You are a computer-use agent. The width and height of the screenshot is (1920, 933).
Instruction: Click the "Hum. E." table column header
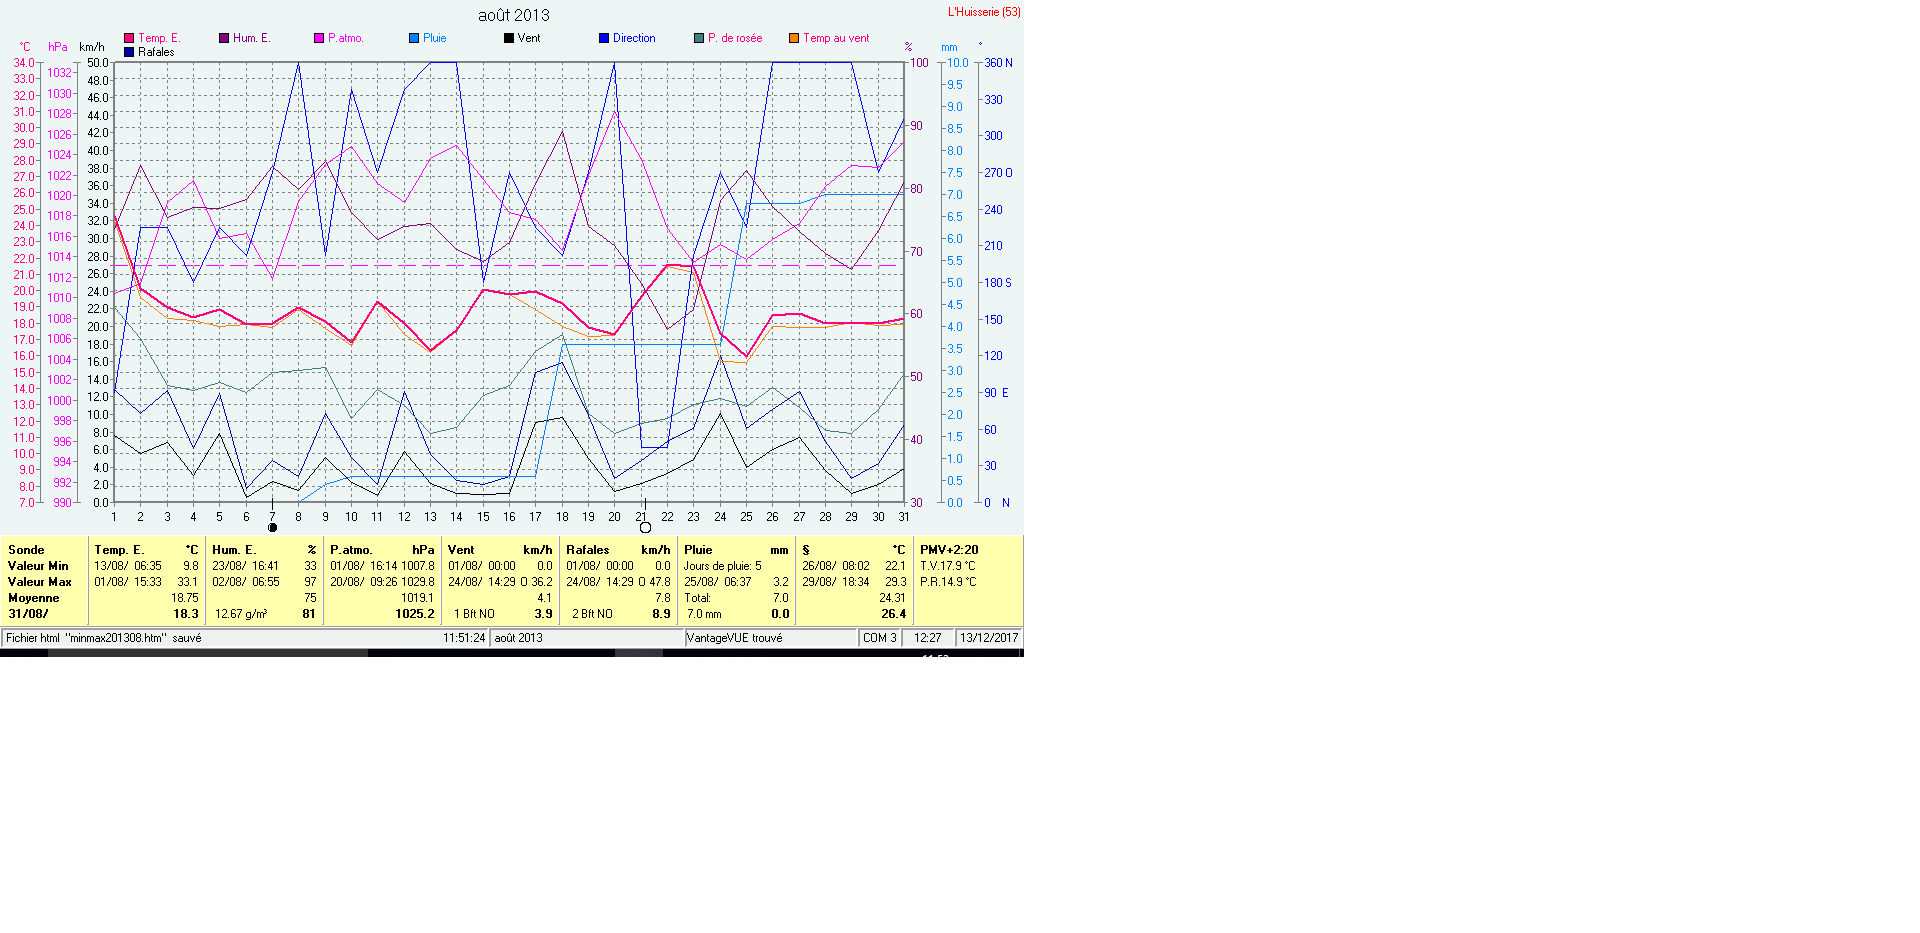click(x=234, y=550)
